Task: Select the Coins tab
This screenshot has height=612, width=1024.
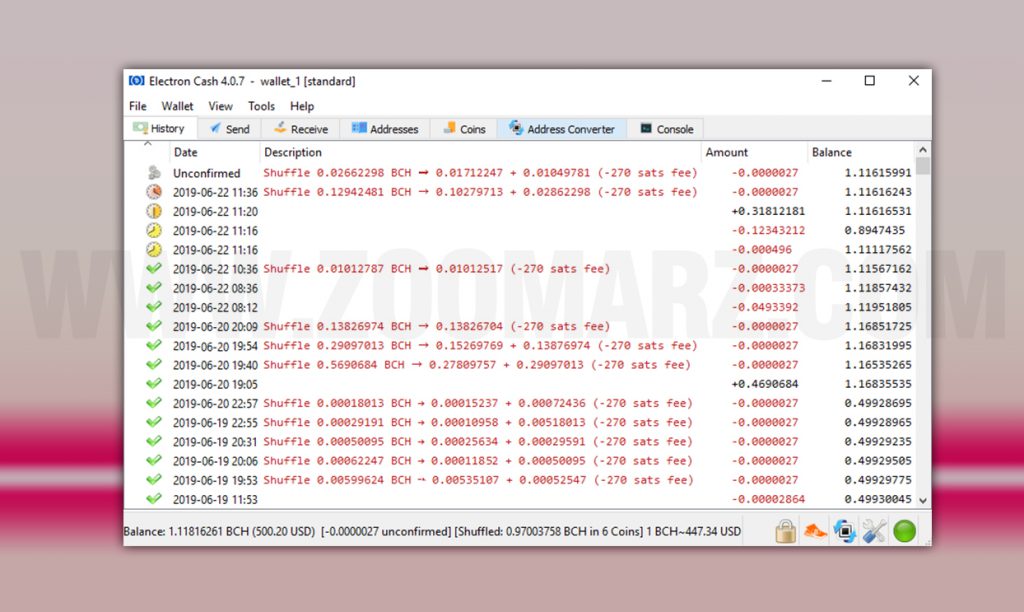Action: 464,129
